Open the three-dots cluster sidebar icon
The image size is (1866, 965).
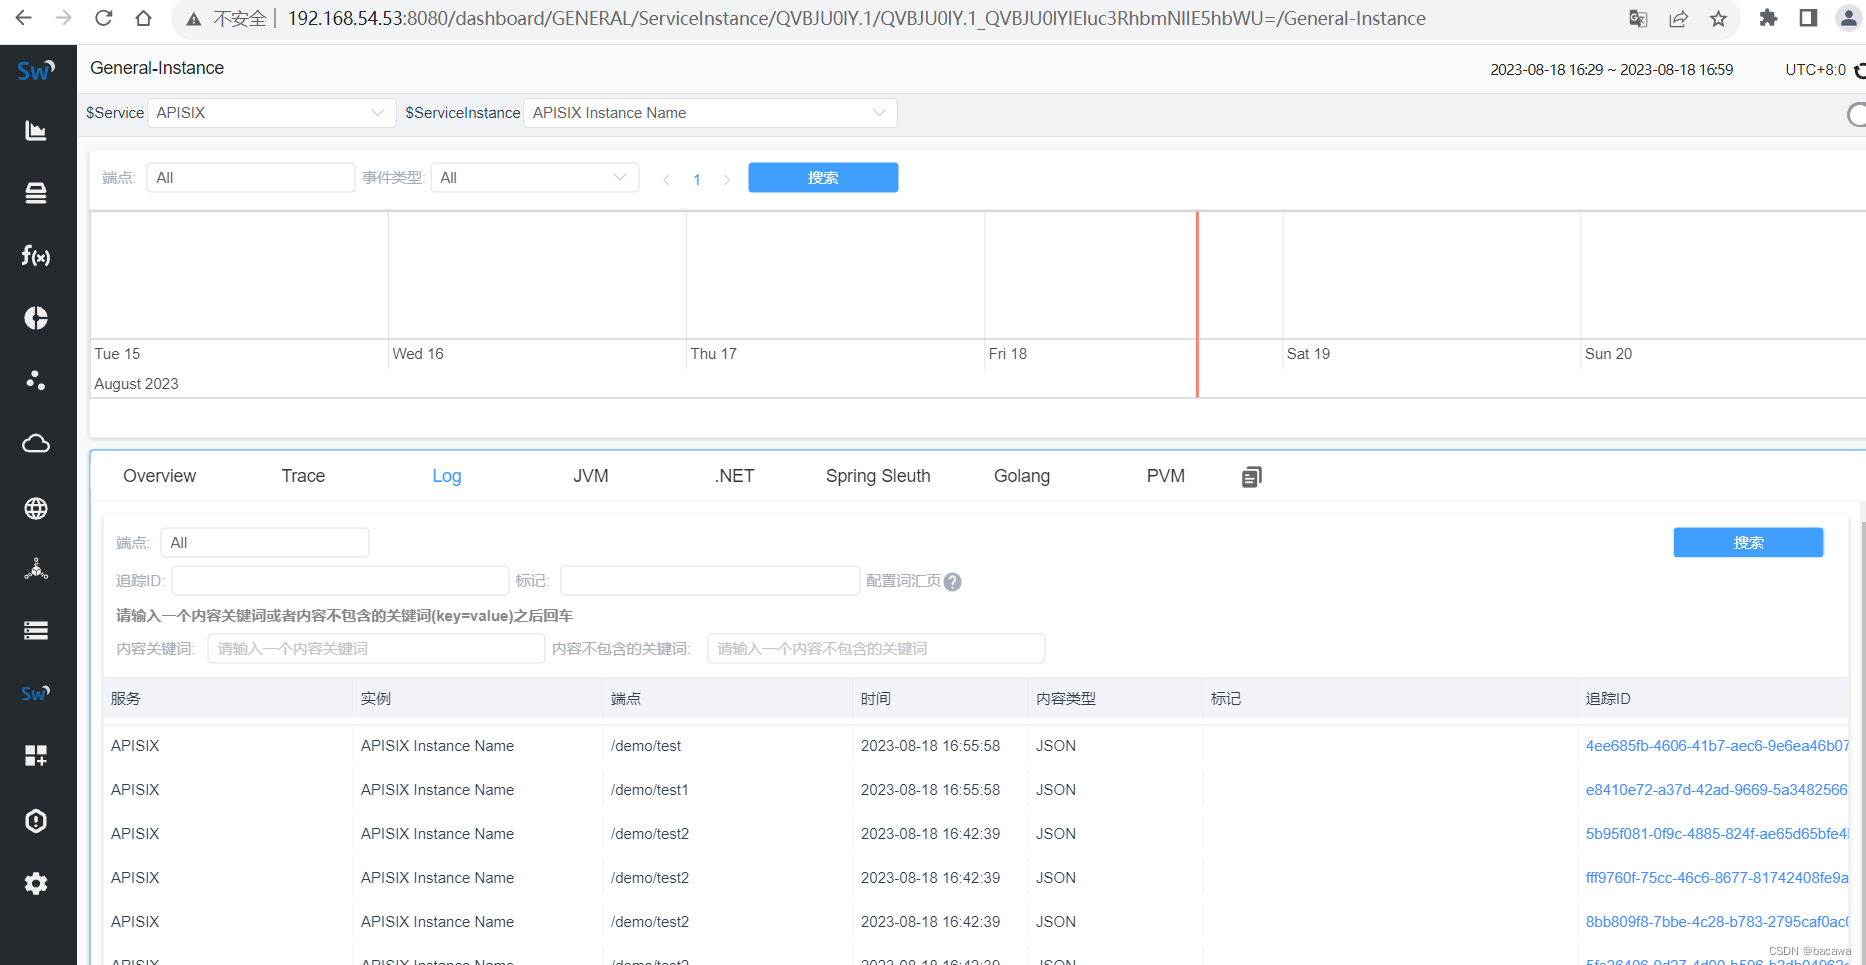(36, 380)
